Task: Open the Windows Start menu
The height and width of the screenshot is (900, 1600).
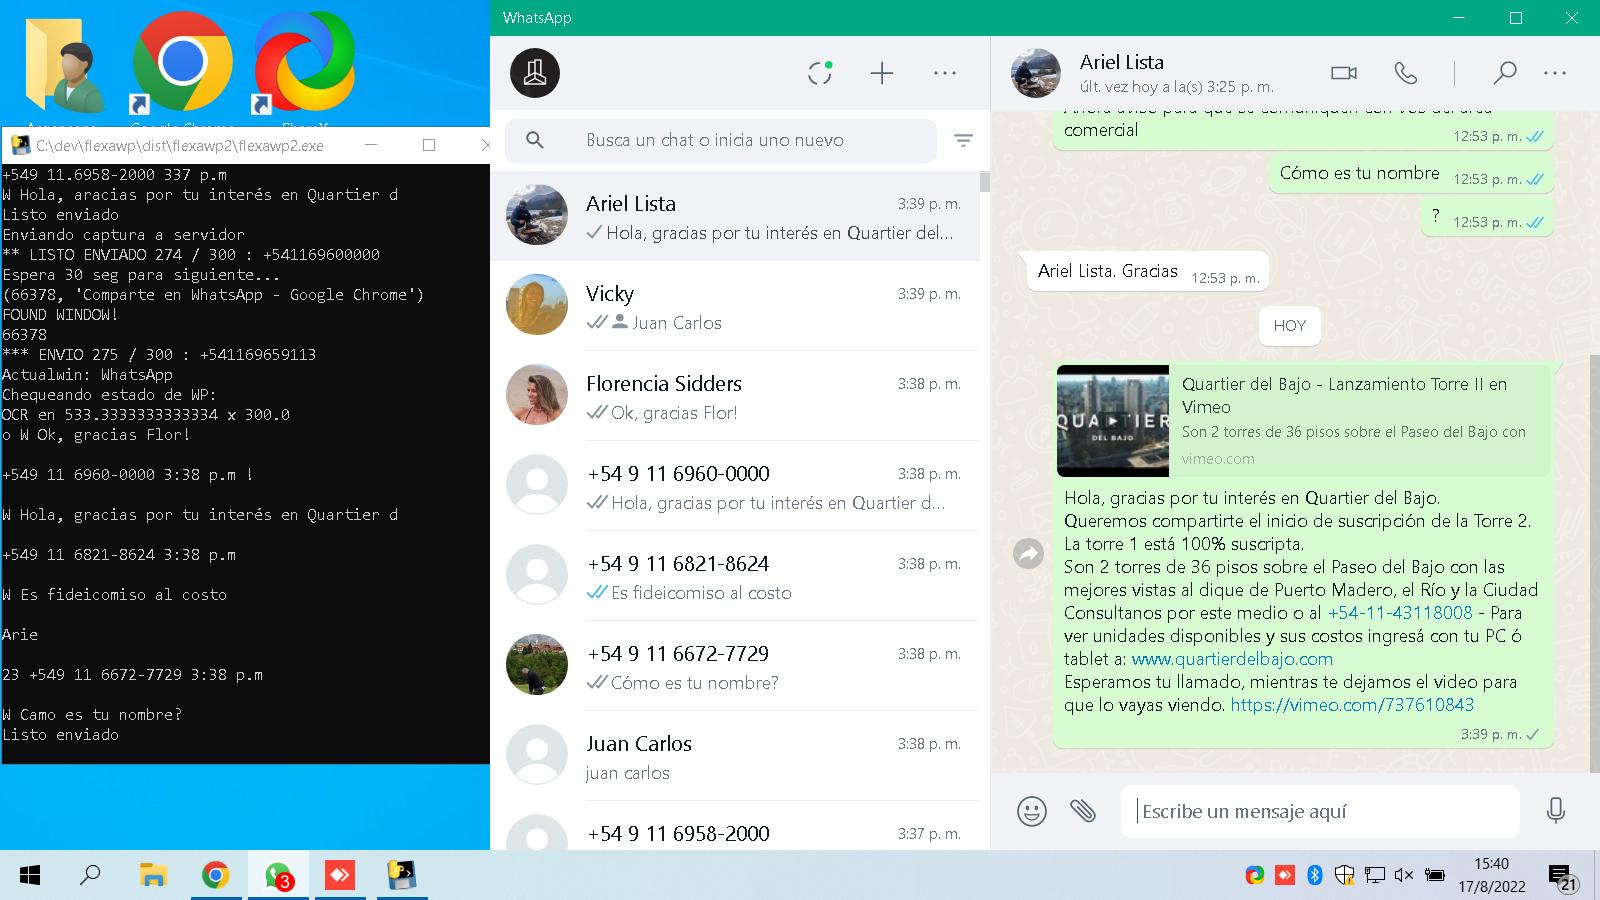Action: point(30,876)
